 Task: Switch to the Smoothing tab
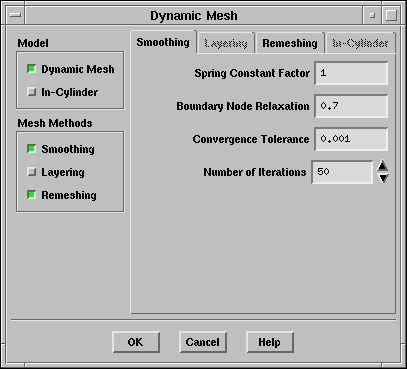pos(163,42)
